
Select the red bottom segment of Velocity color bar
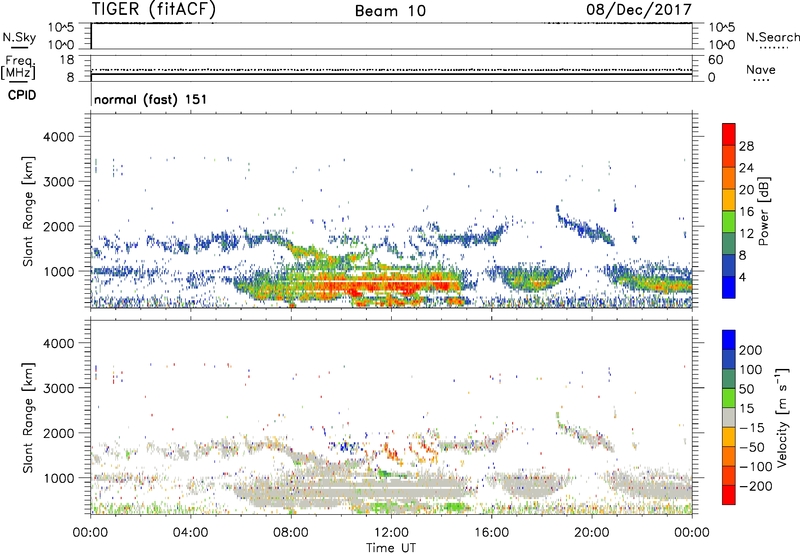[x=729, y=495]
